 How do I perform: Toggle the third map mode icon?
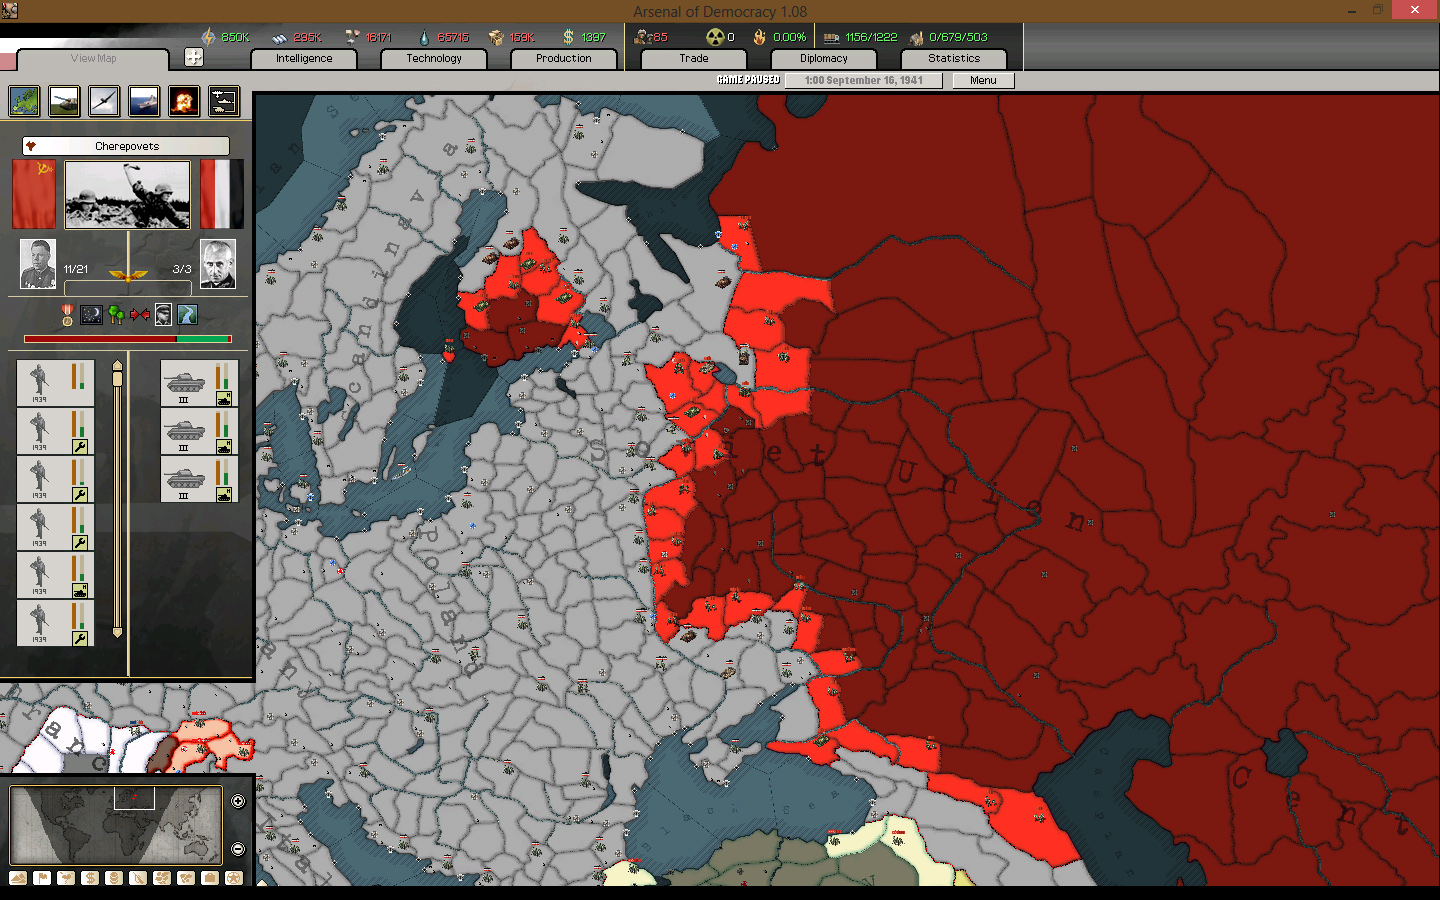66,878
